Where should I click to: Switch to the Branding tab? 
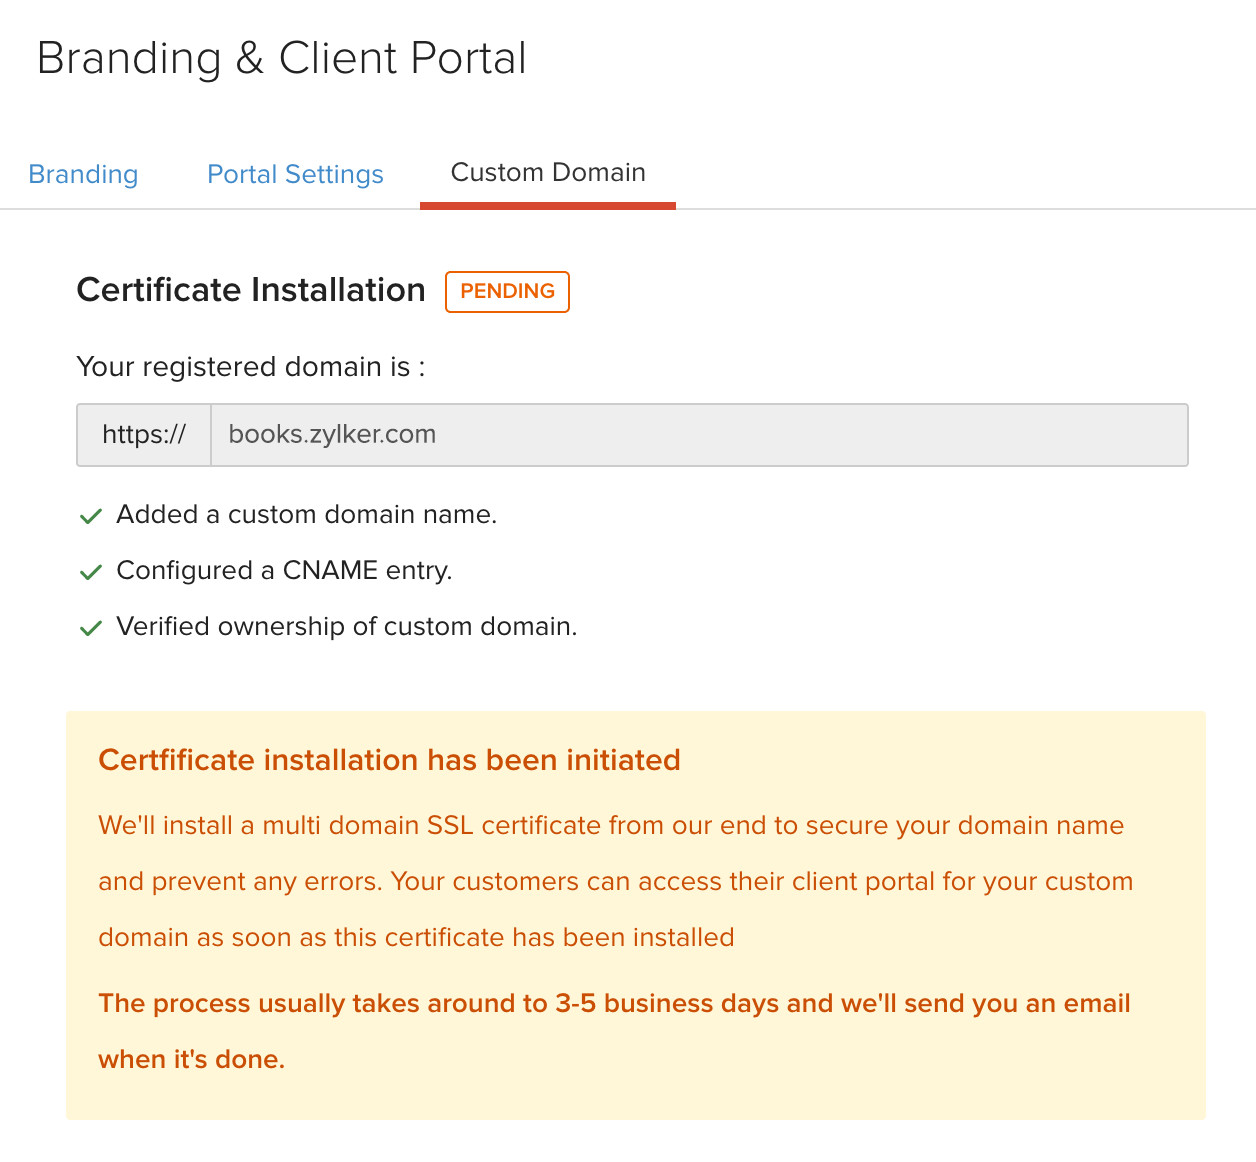click(83, 174)
